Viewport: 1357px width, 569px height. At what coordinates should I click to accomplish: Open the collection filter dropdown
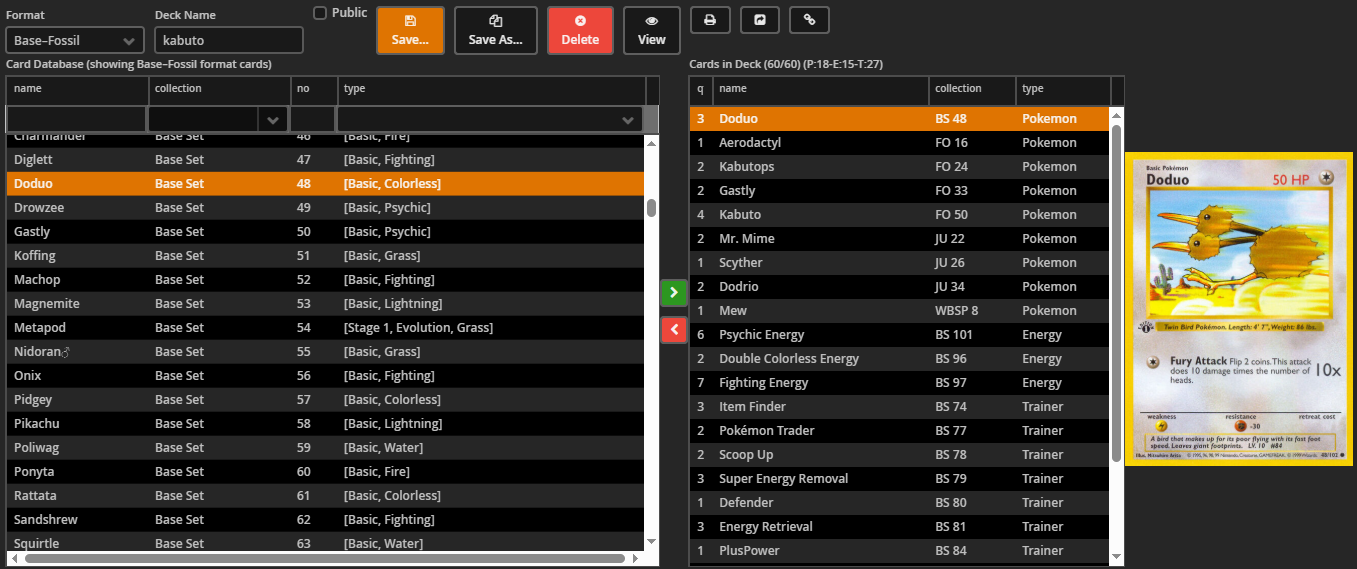272,120
